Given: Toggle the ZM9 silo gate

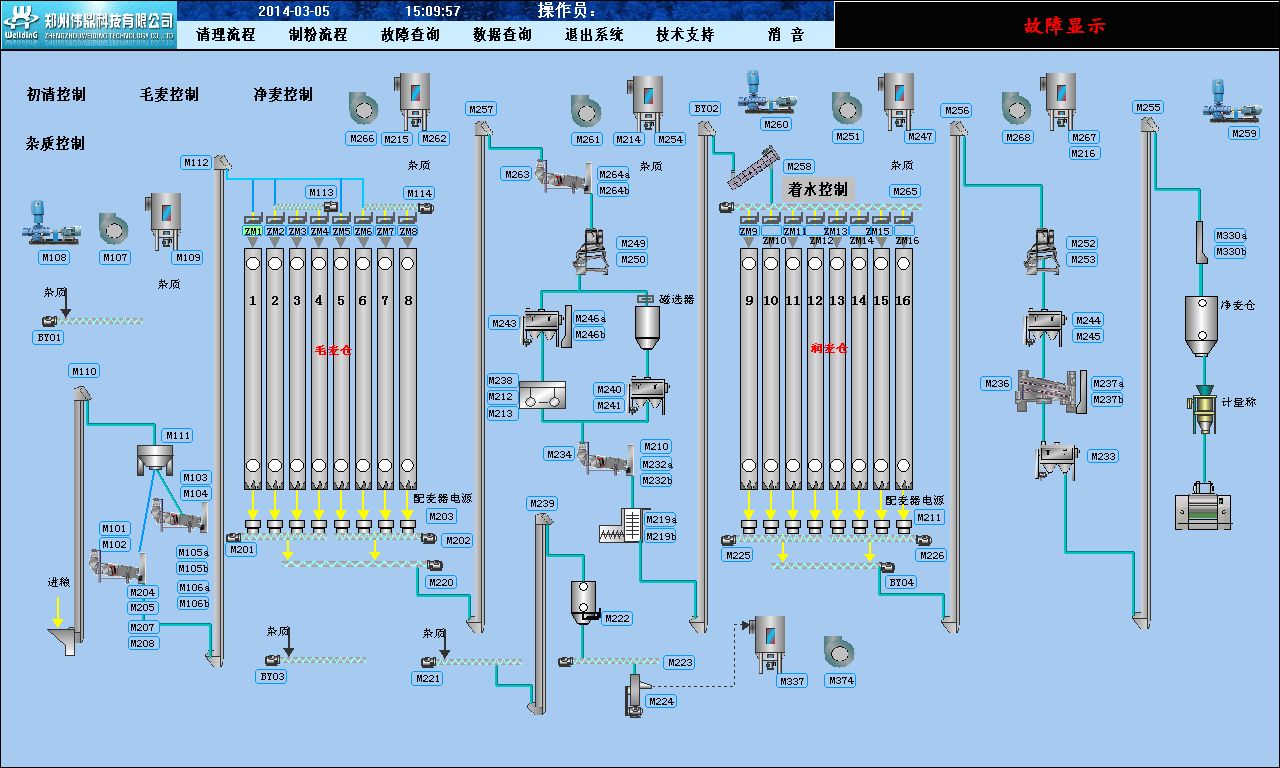Looking at the screenshot, I should (749, 231).
